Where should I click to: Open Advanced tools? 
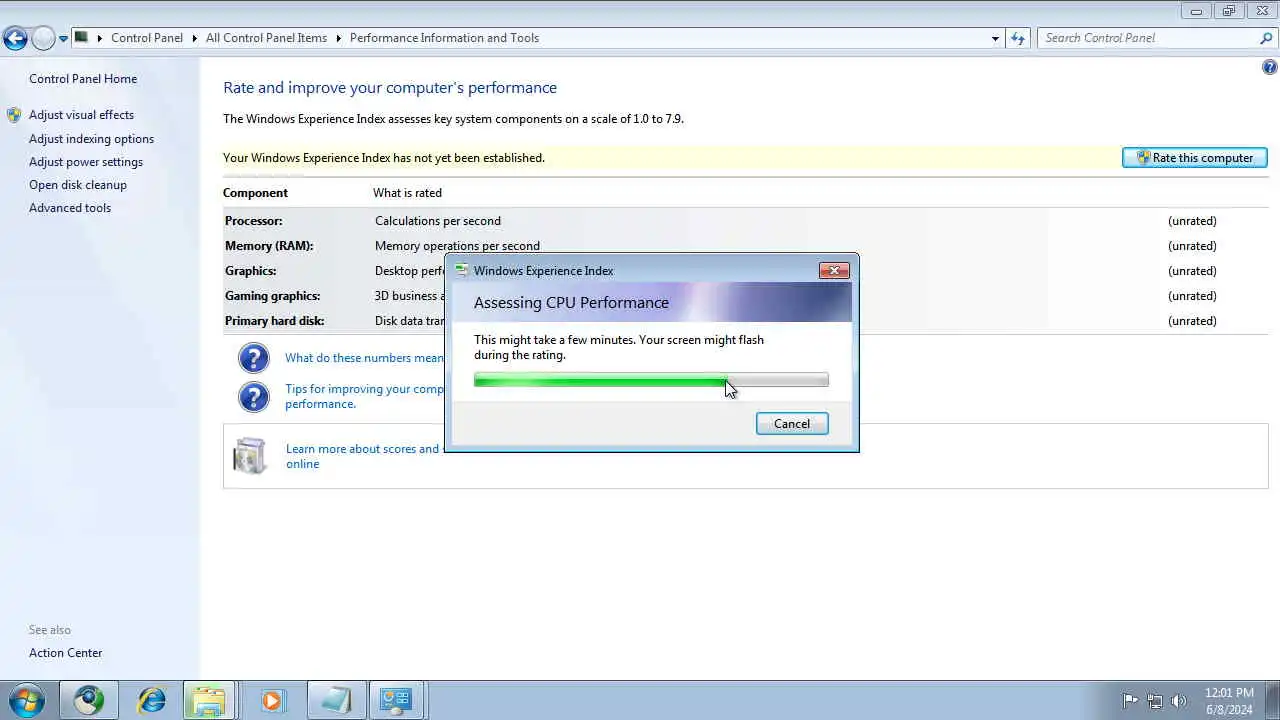[70, 208]
